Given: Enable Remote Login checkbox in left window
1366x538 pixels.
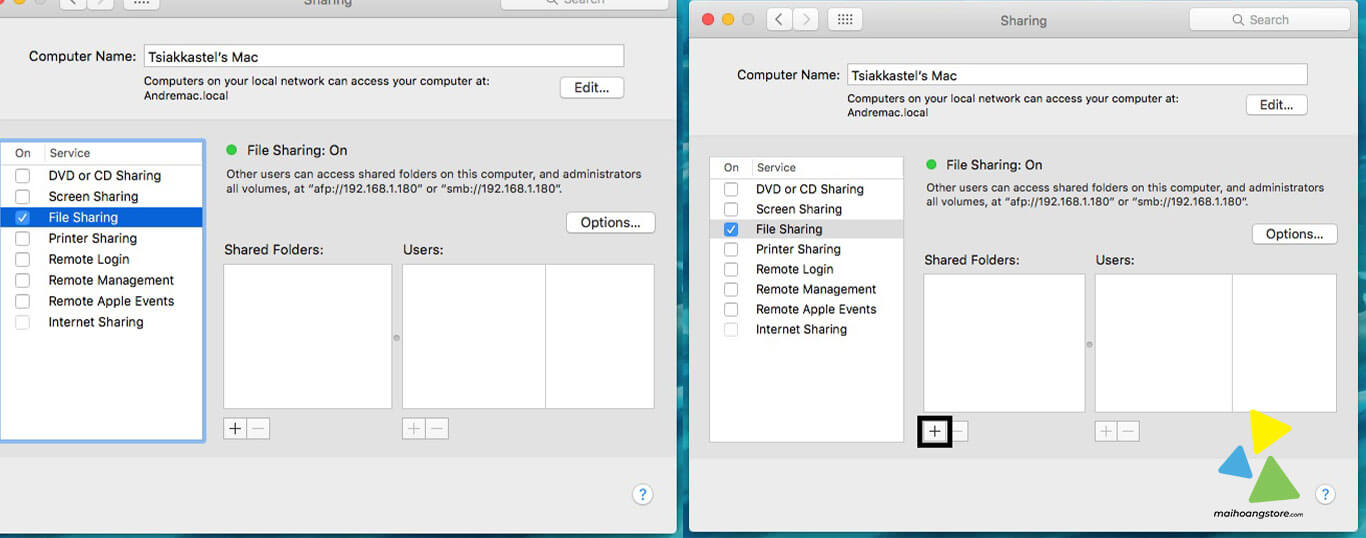Looking at the screenshot, I should (x=23, y=260).
